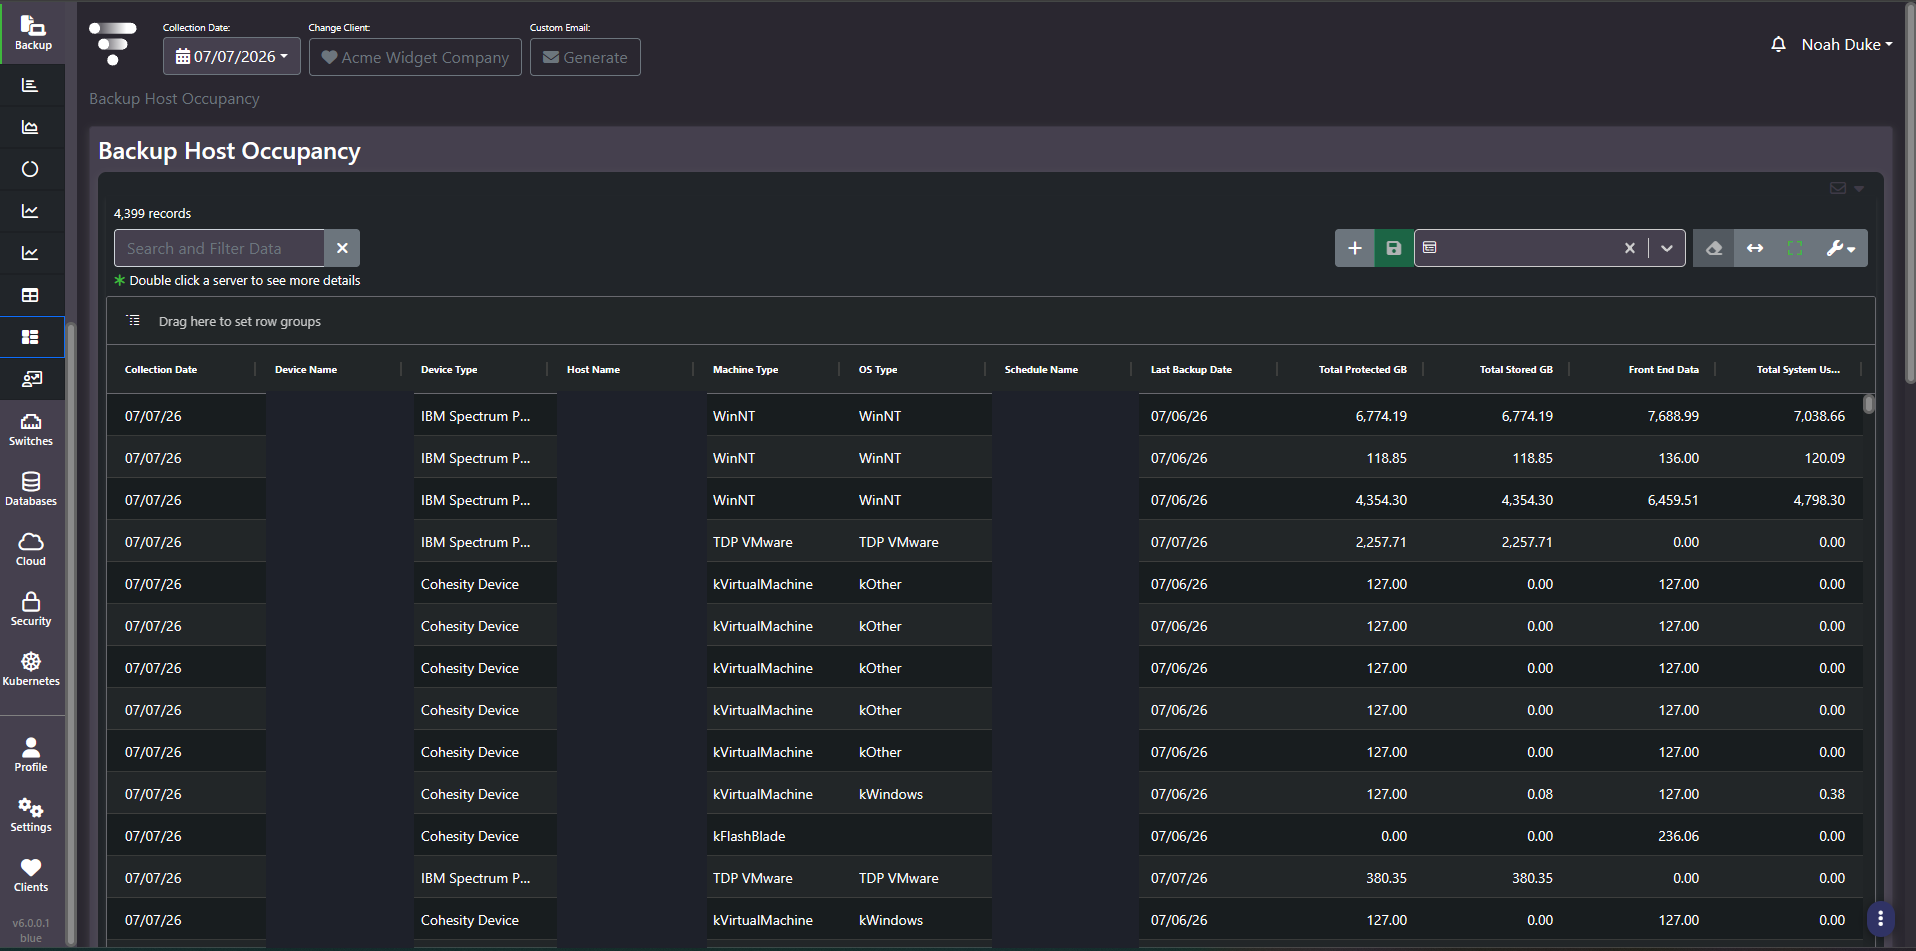This screenshot has height=951, width=1916.
Task: Open Acme Widget Company client selector
Action: [415, 57]
